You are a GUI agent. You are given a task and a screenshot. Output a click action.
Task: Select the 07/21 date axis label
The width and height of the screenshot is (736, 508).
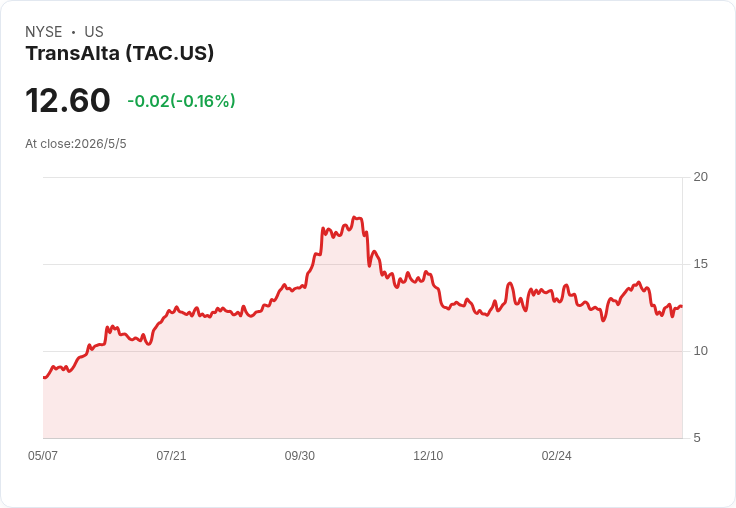tap(171, 456)
